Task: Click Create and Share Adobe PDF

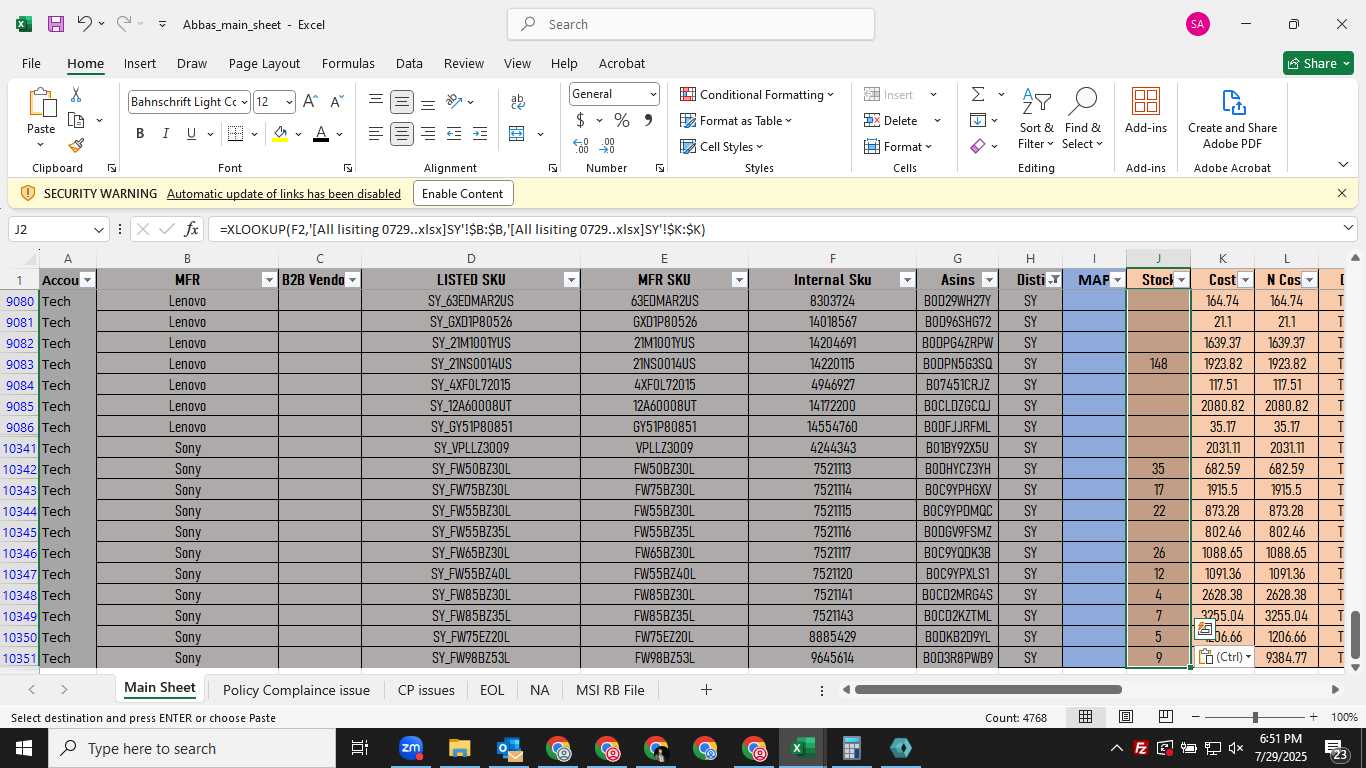Action: coord(1232,120)
